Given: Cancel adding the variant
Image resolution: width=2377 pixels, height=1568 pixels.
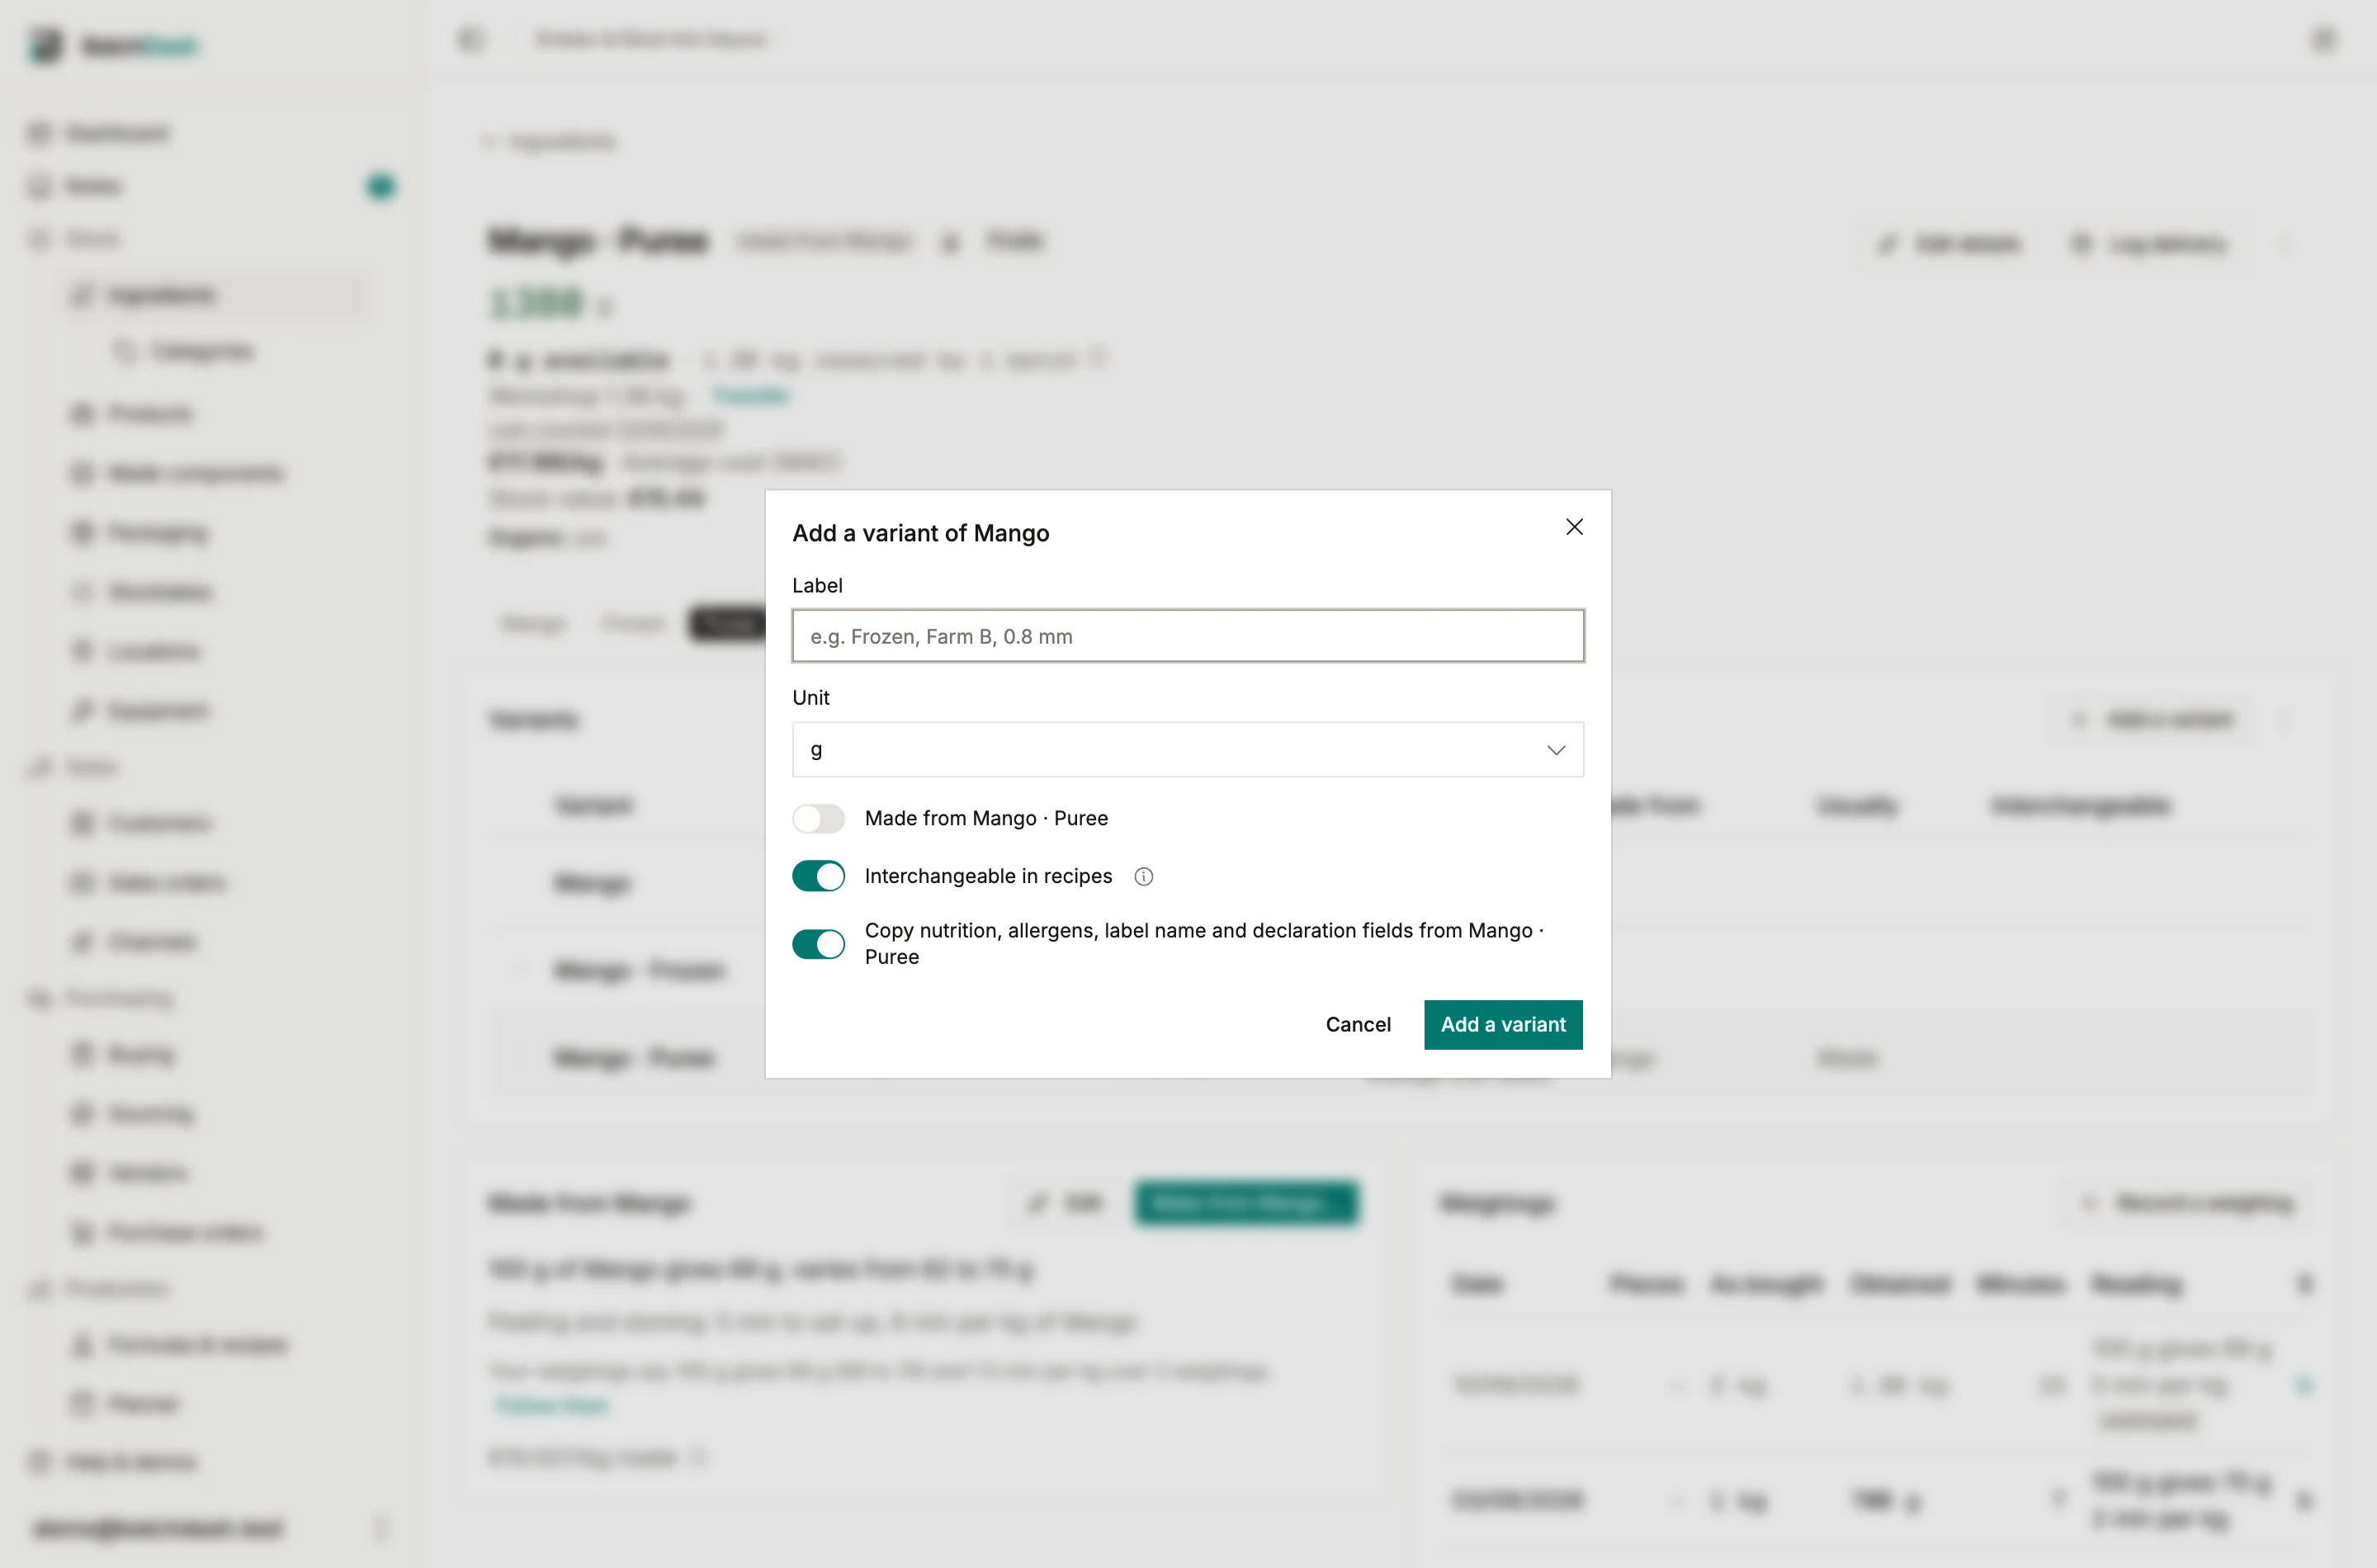Looking at the screenshot, I should pyautogui.click(x=1358, y=1025).
